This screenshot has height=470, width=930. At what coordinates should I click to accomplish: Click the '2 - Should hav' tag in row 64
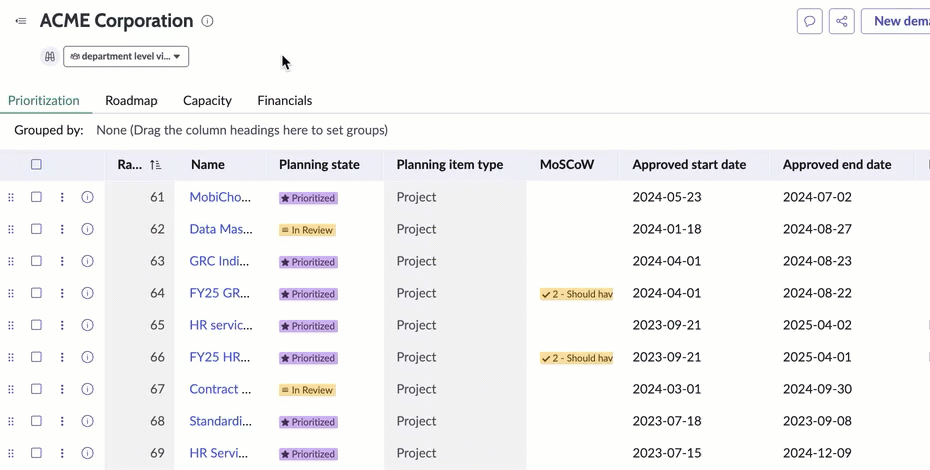pyautogui.click(x=577, y=294)
